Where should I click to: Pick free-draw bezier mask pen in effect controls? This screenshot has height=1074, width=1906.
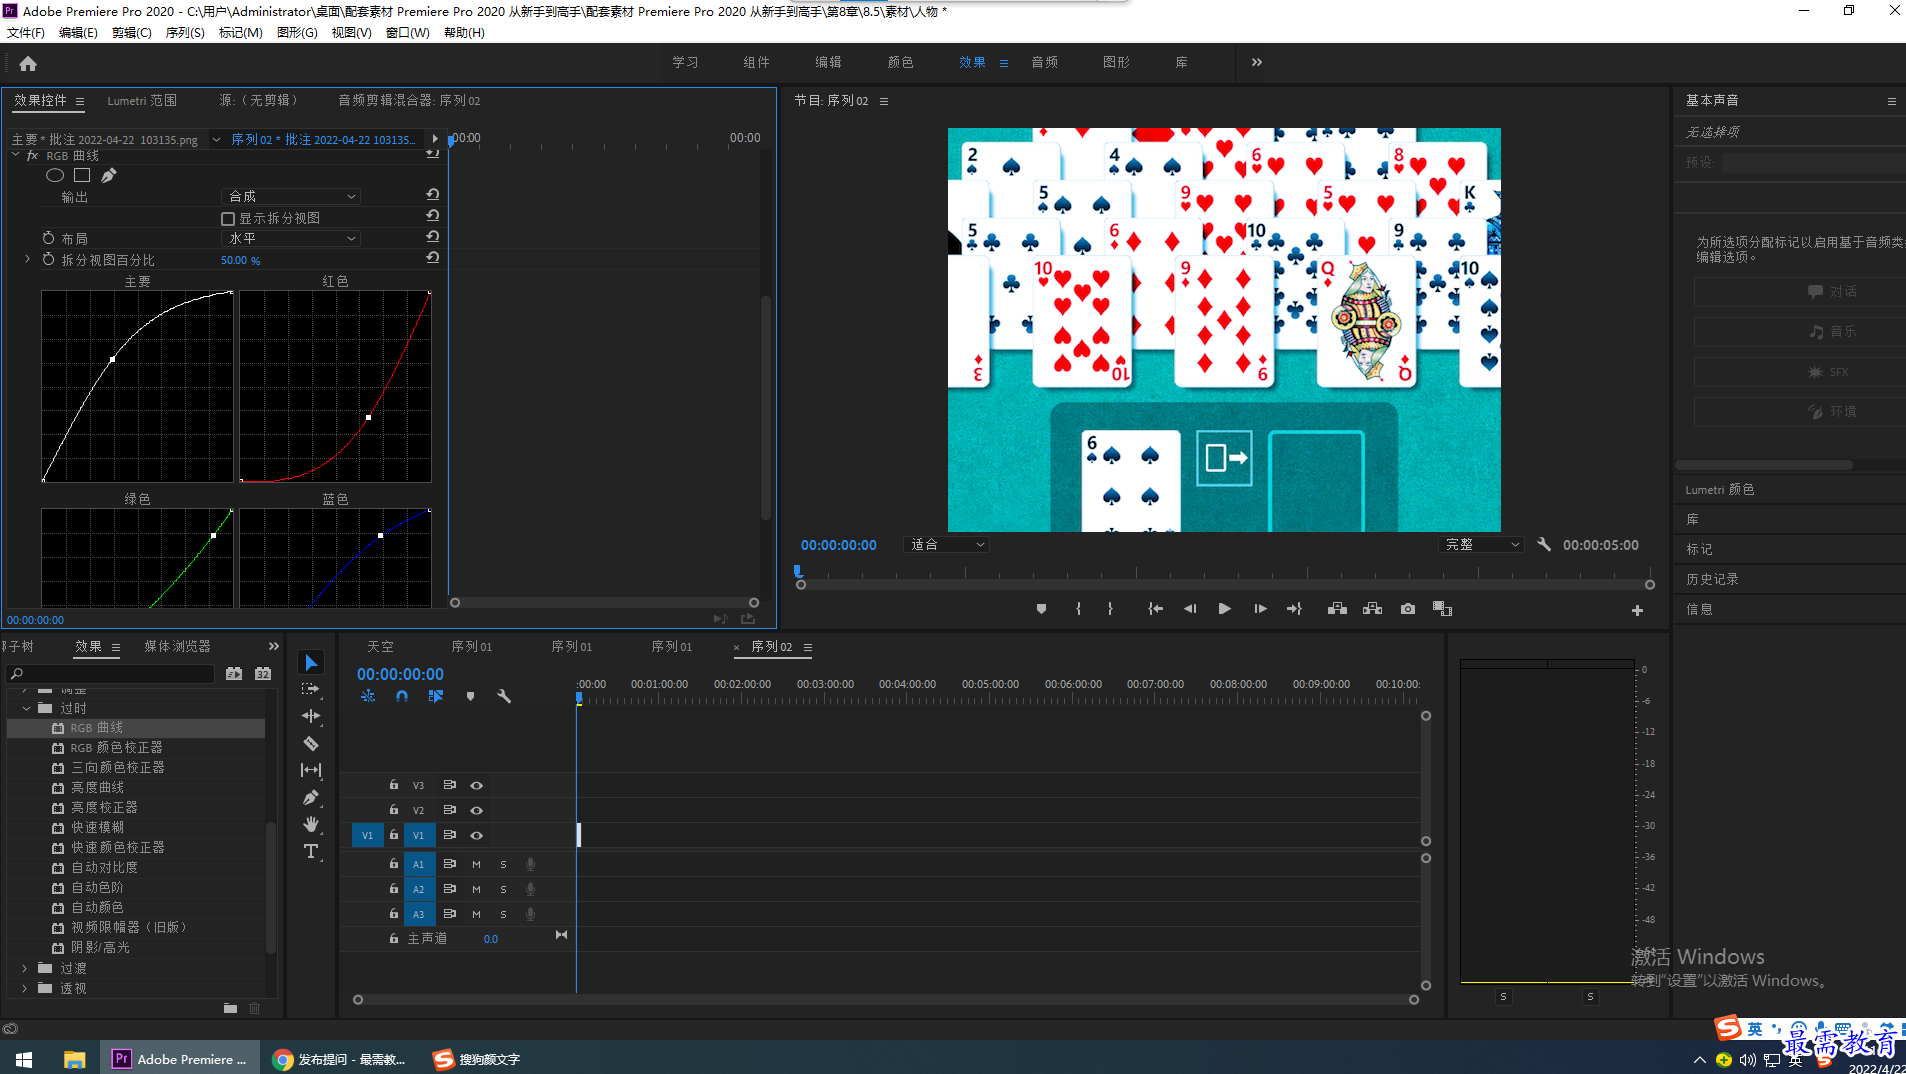(x=108, y=175)
